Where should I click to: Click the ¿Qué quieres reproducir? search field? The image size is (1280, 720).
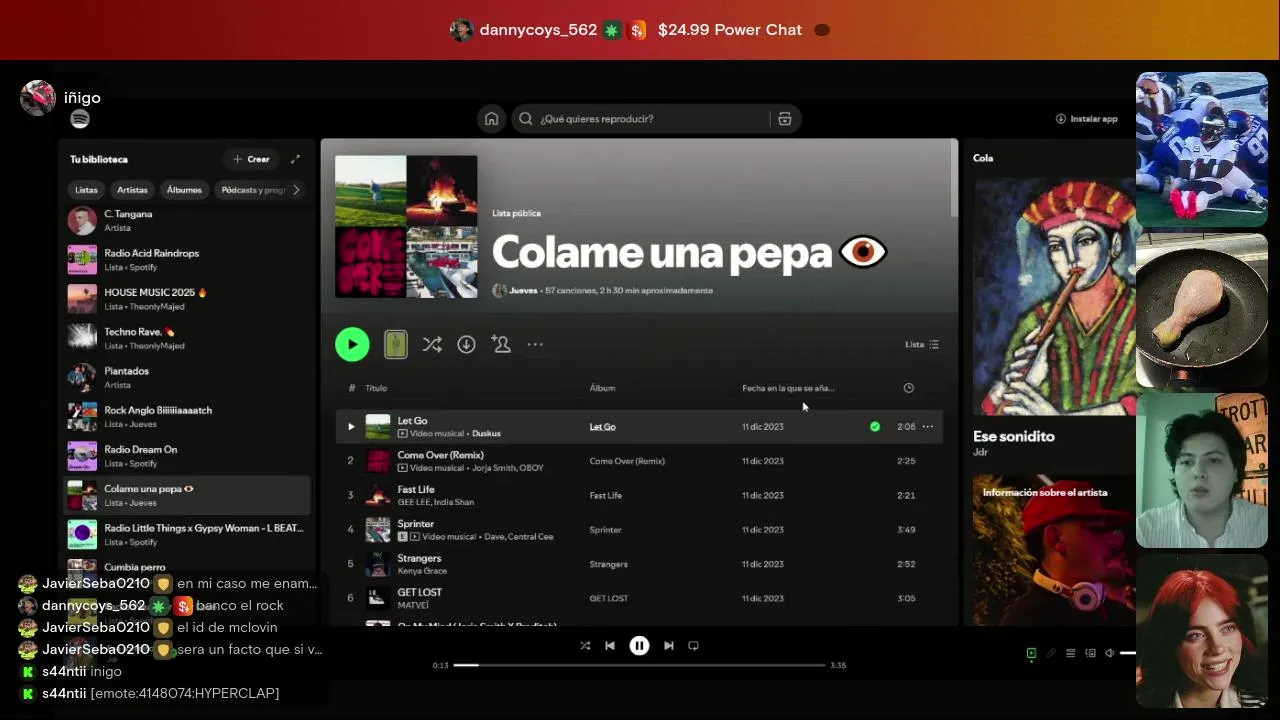pyautogui.click(x=654, y=119)
